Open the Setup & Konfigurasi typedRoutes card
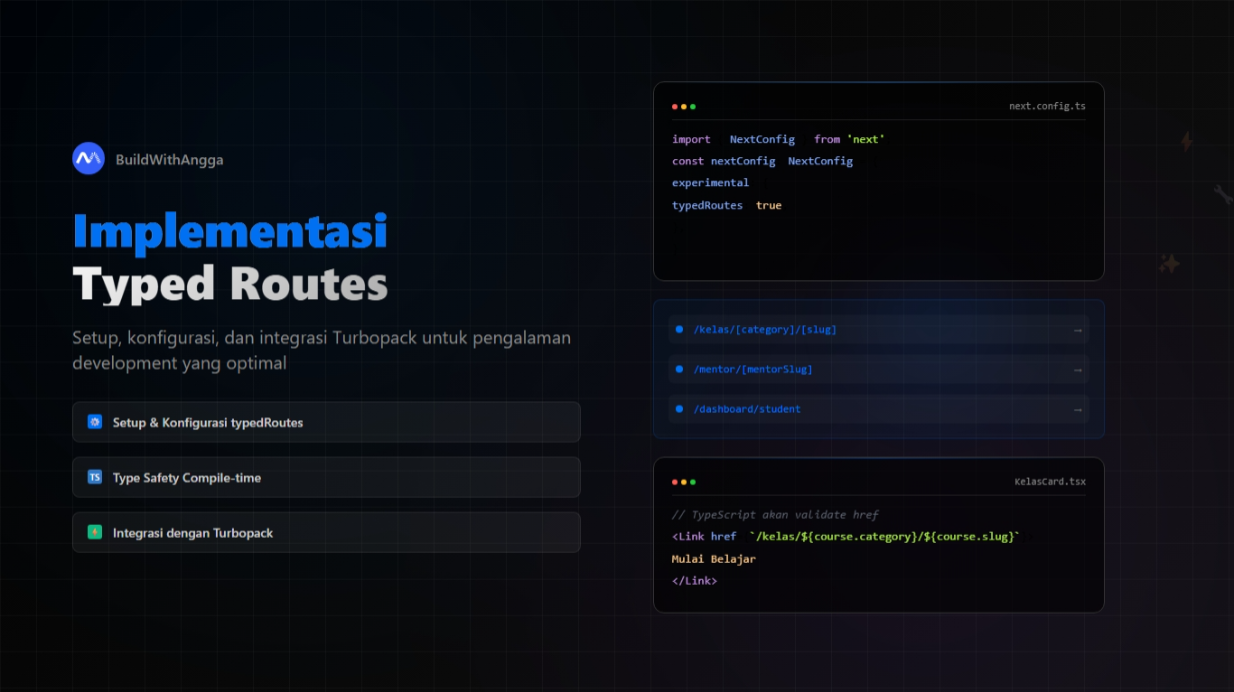Viewport: 1234px width, 692px height. (x=326, y=422)
